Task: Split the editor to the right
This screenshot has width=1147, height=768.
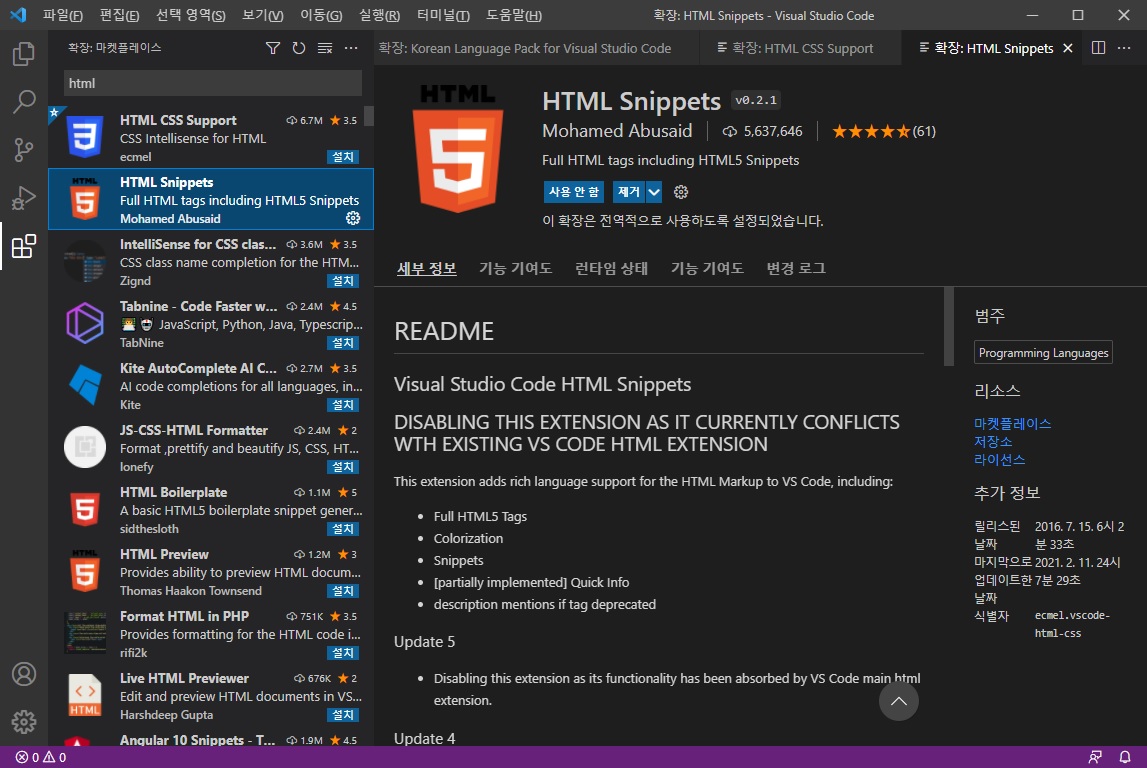Action: point(1098,48)
